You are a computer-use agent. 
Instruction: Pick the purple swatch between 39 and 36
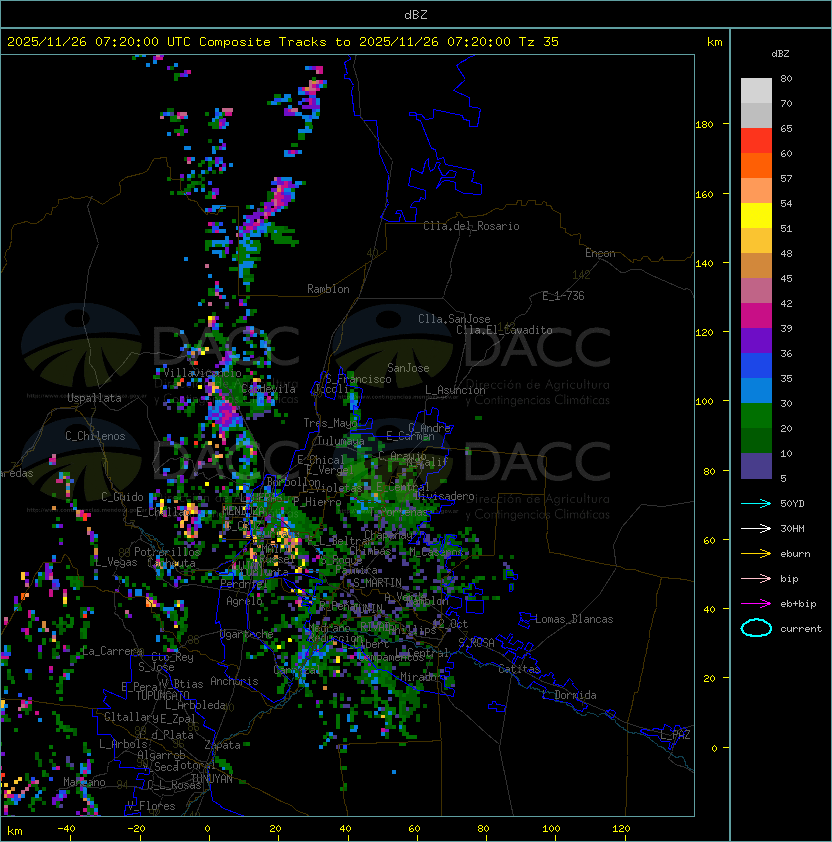(756, 340)
